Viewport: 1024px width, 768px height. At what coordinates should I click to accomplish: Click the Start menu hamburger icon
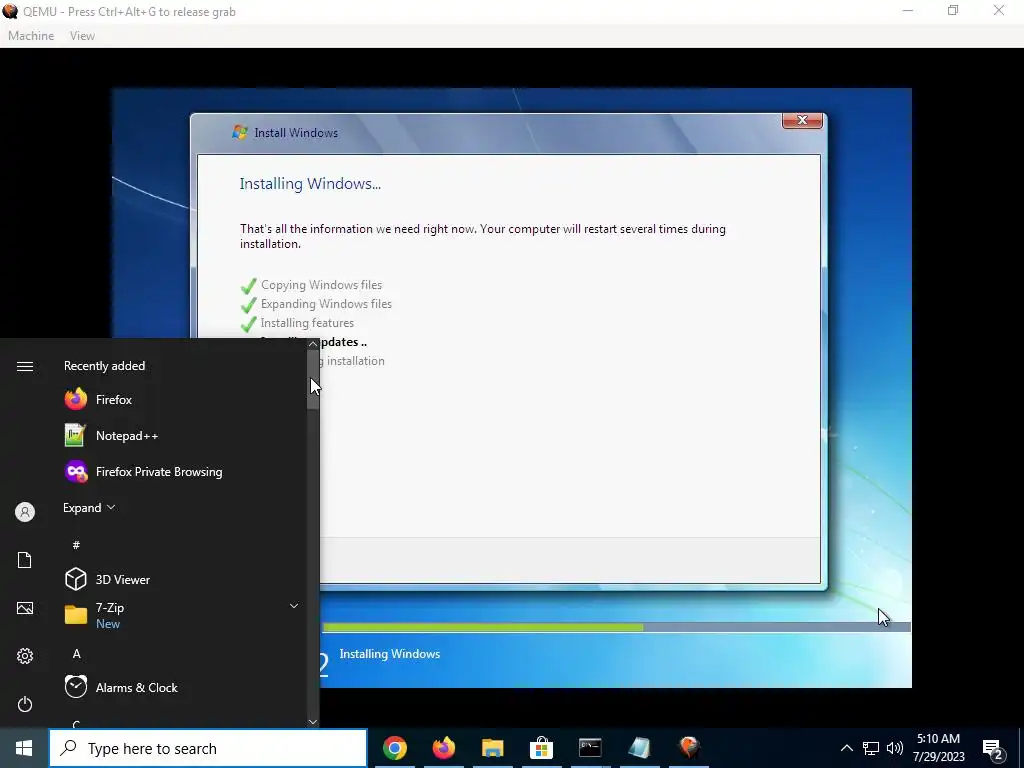(25, 366)
